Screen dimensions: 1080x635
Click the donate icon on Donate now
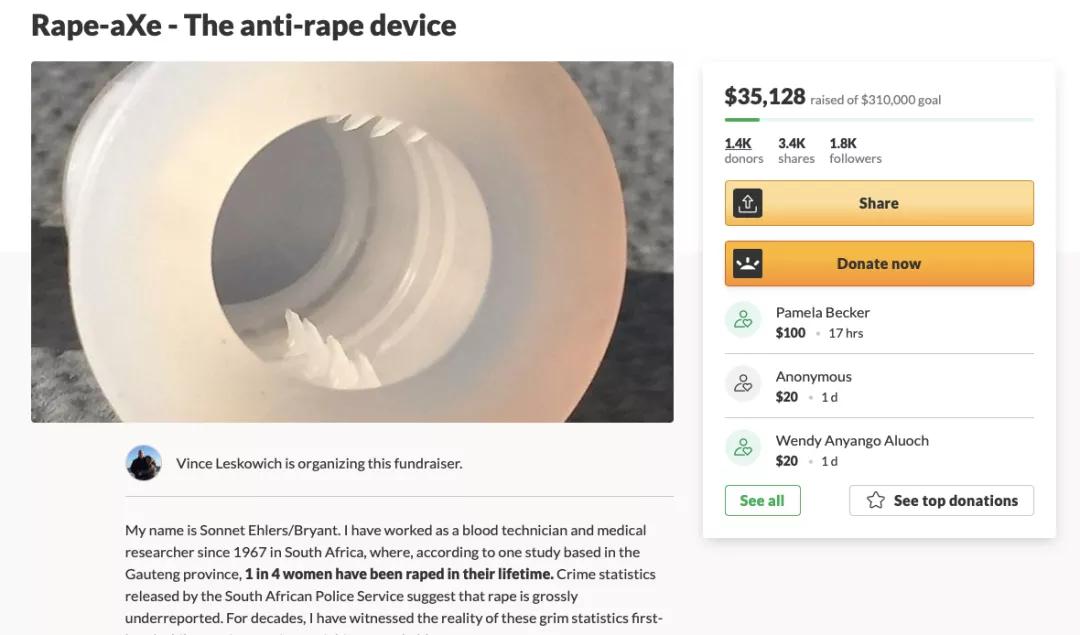click(747, 264)
